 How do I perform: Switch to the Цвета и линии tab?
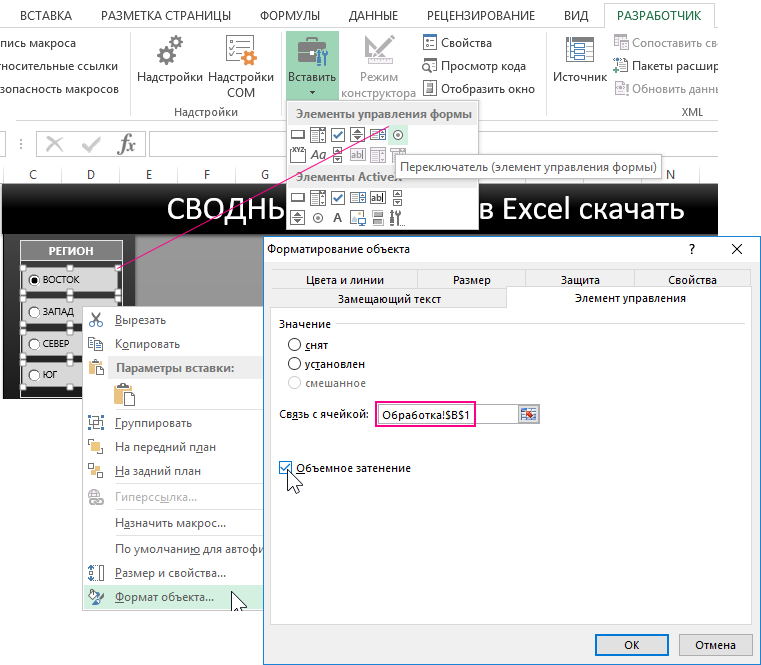coord(344,281)
